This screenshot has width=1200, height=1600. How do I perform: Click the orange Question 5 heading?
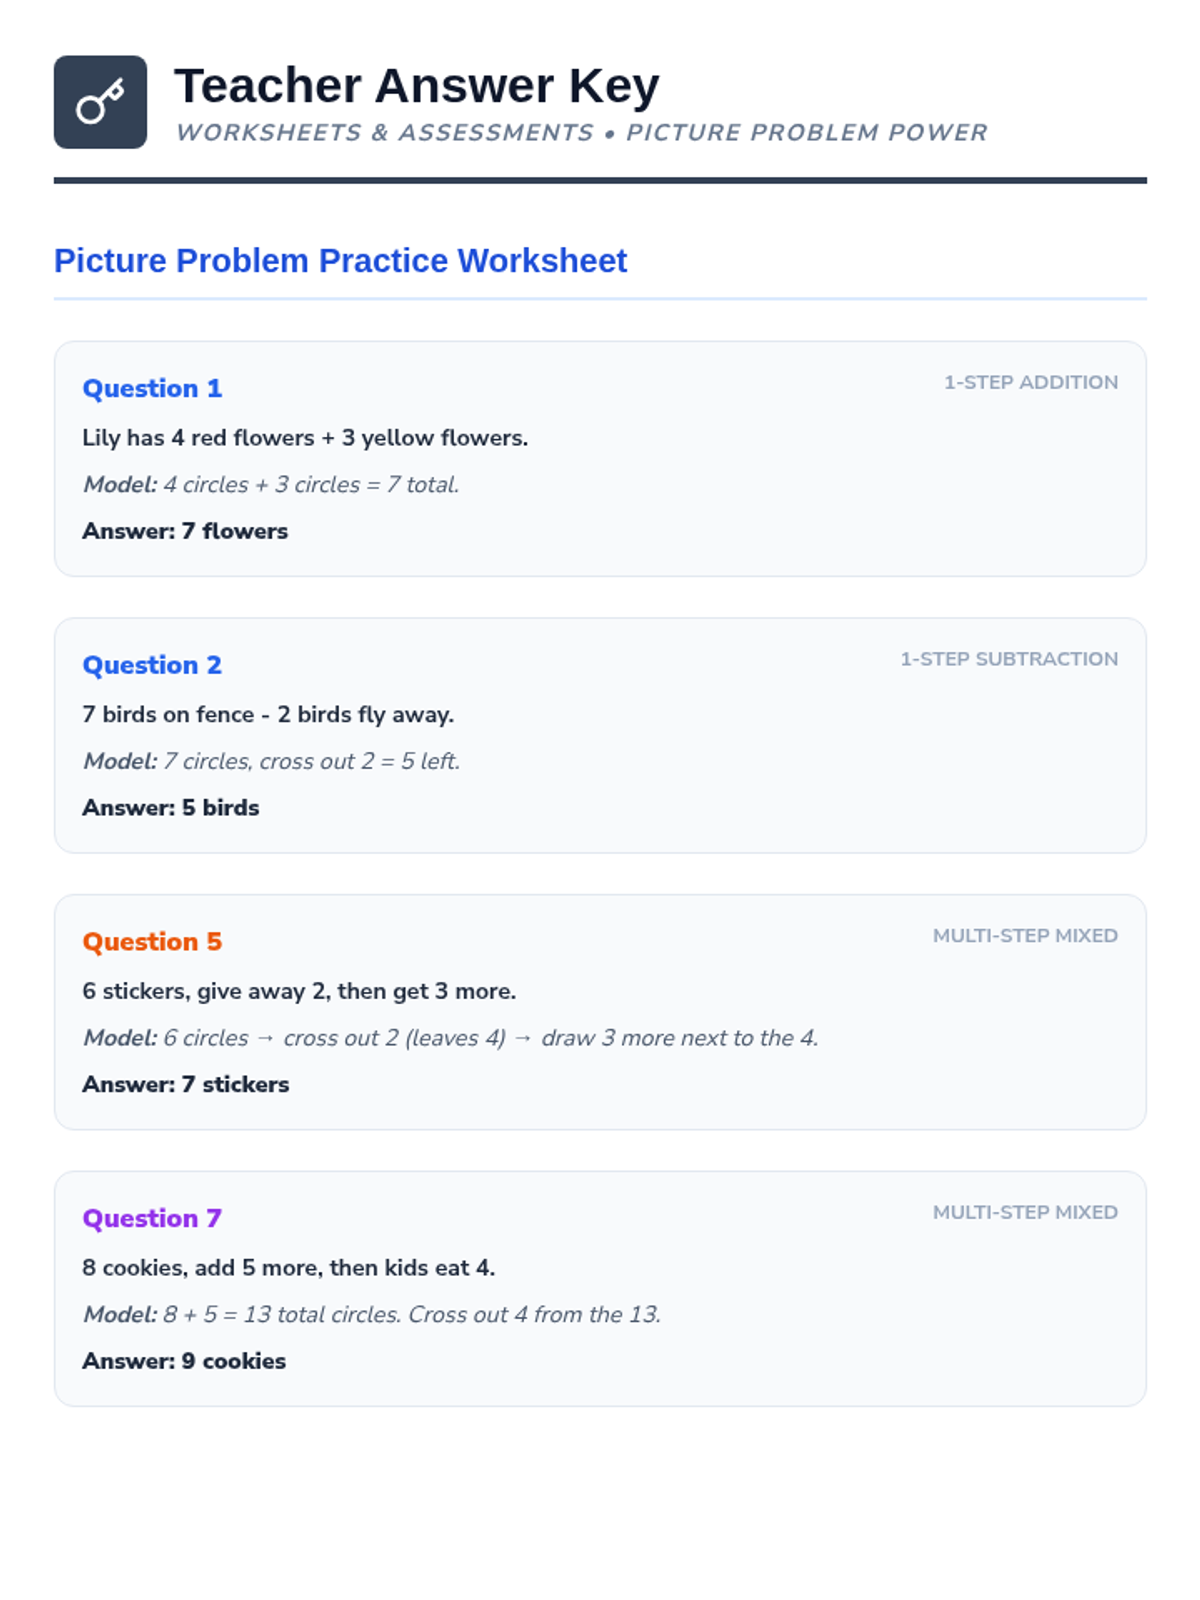[x=152, y=942]
